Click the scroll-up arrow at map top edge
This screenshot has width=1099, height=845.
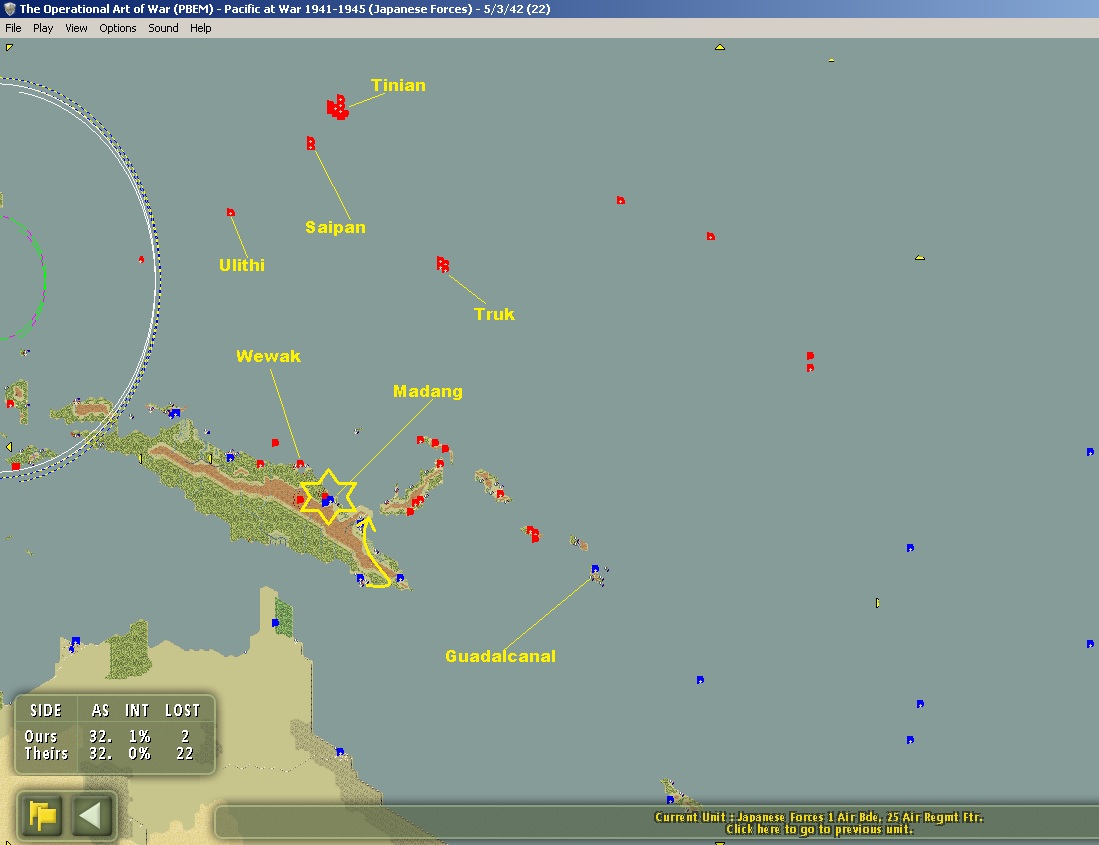click(x=719, y=47)
